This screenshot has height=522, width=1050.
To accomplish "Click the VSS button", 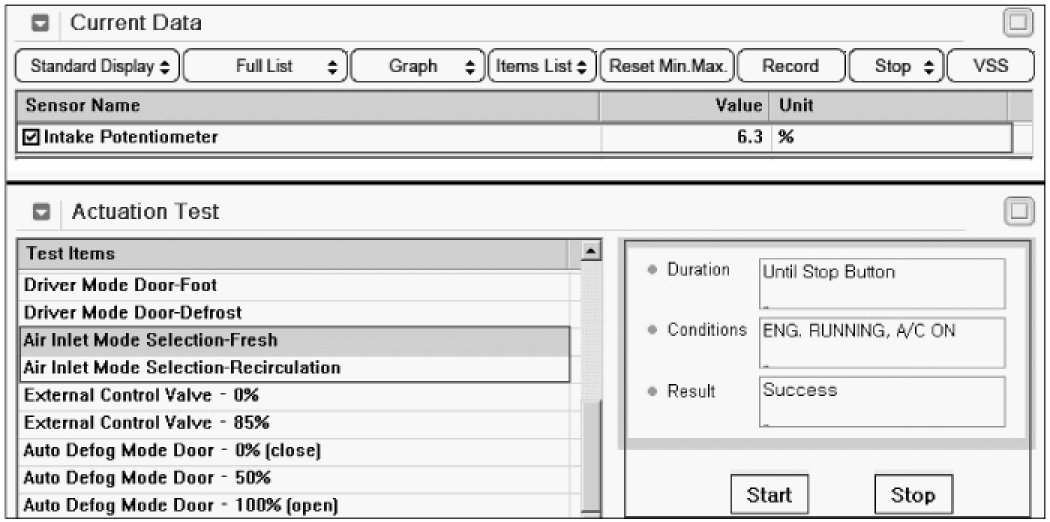I will (x=990, y=67).
